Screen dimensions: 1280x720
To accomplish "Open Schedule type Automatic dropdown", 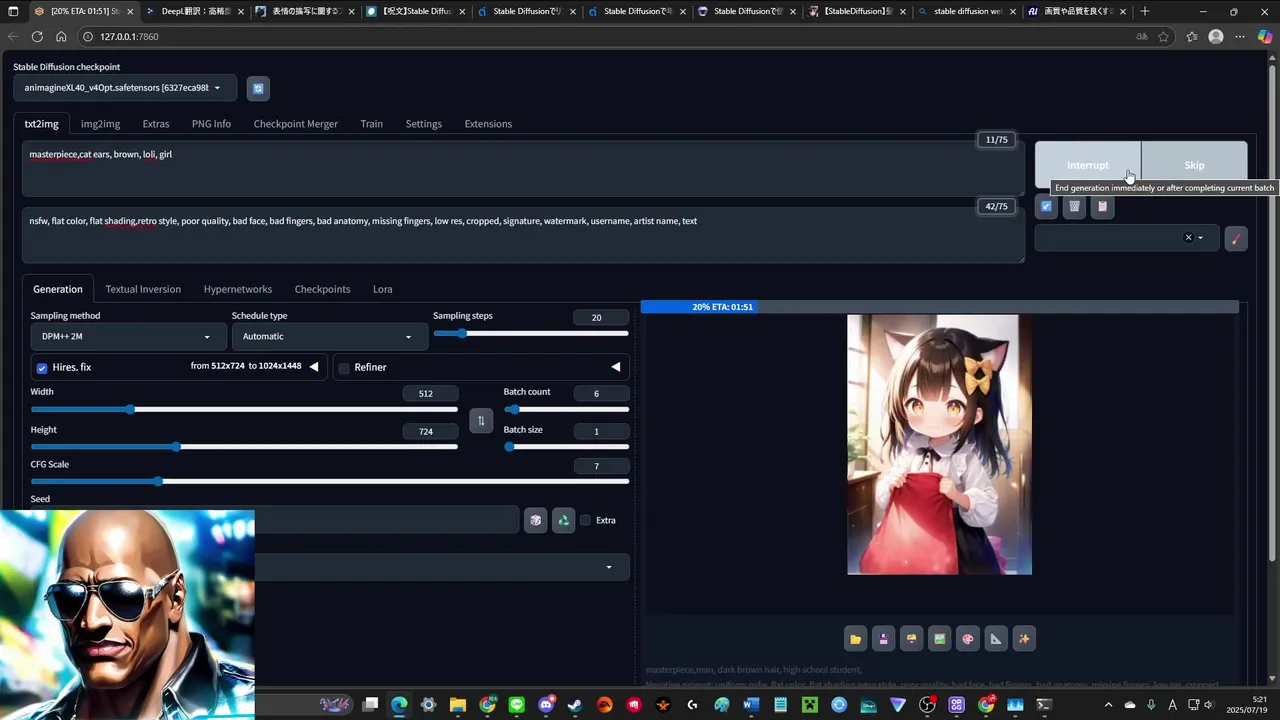I will pyautogui.click(x=328, y=337).
